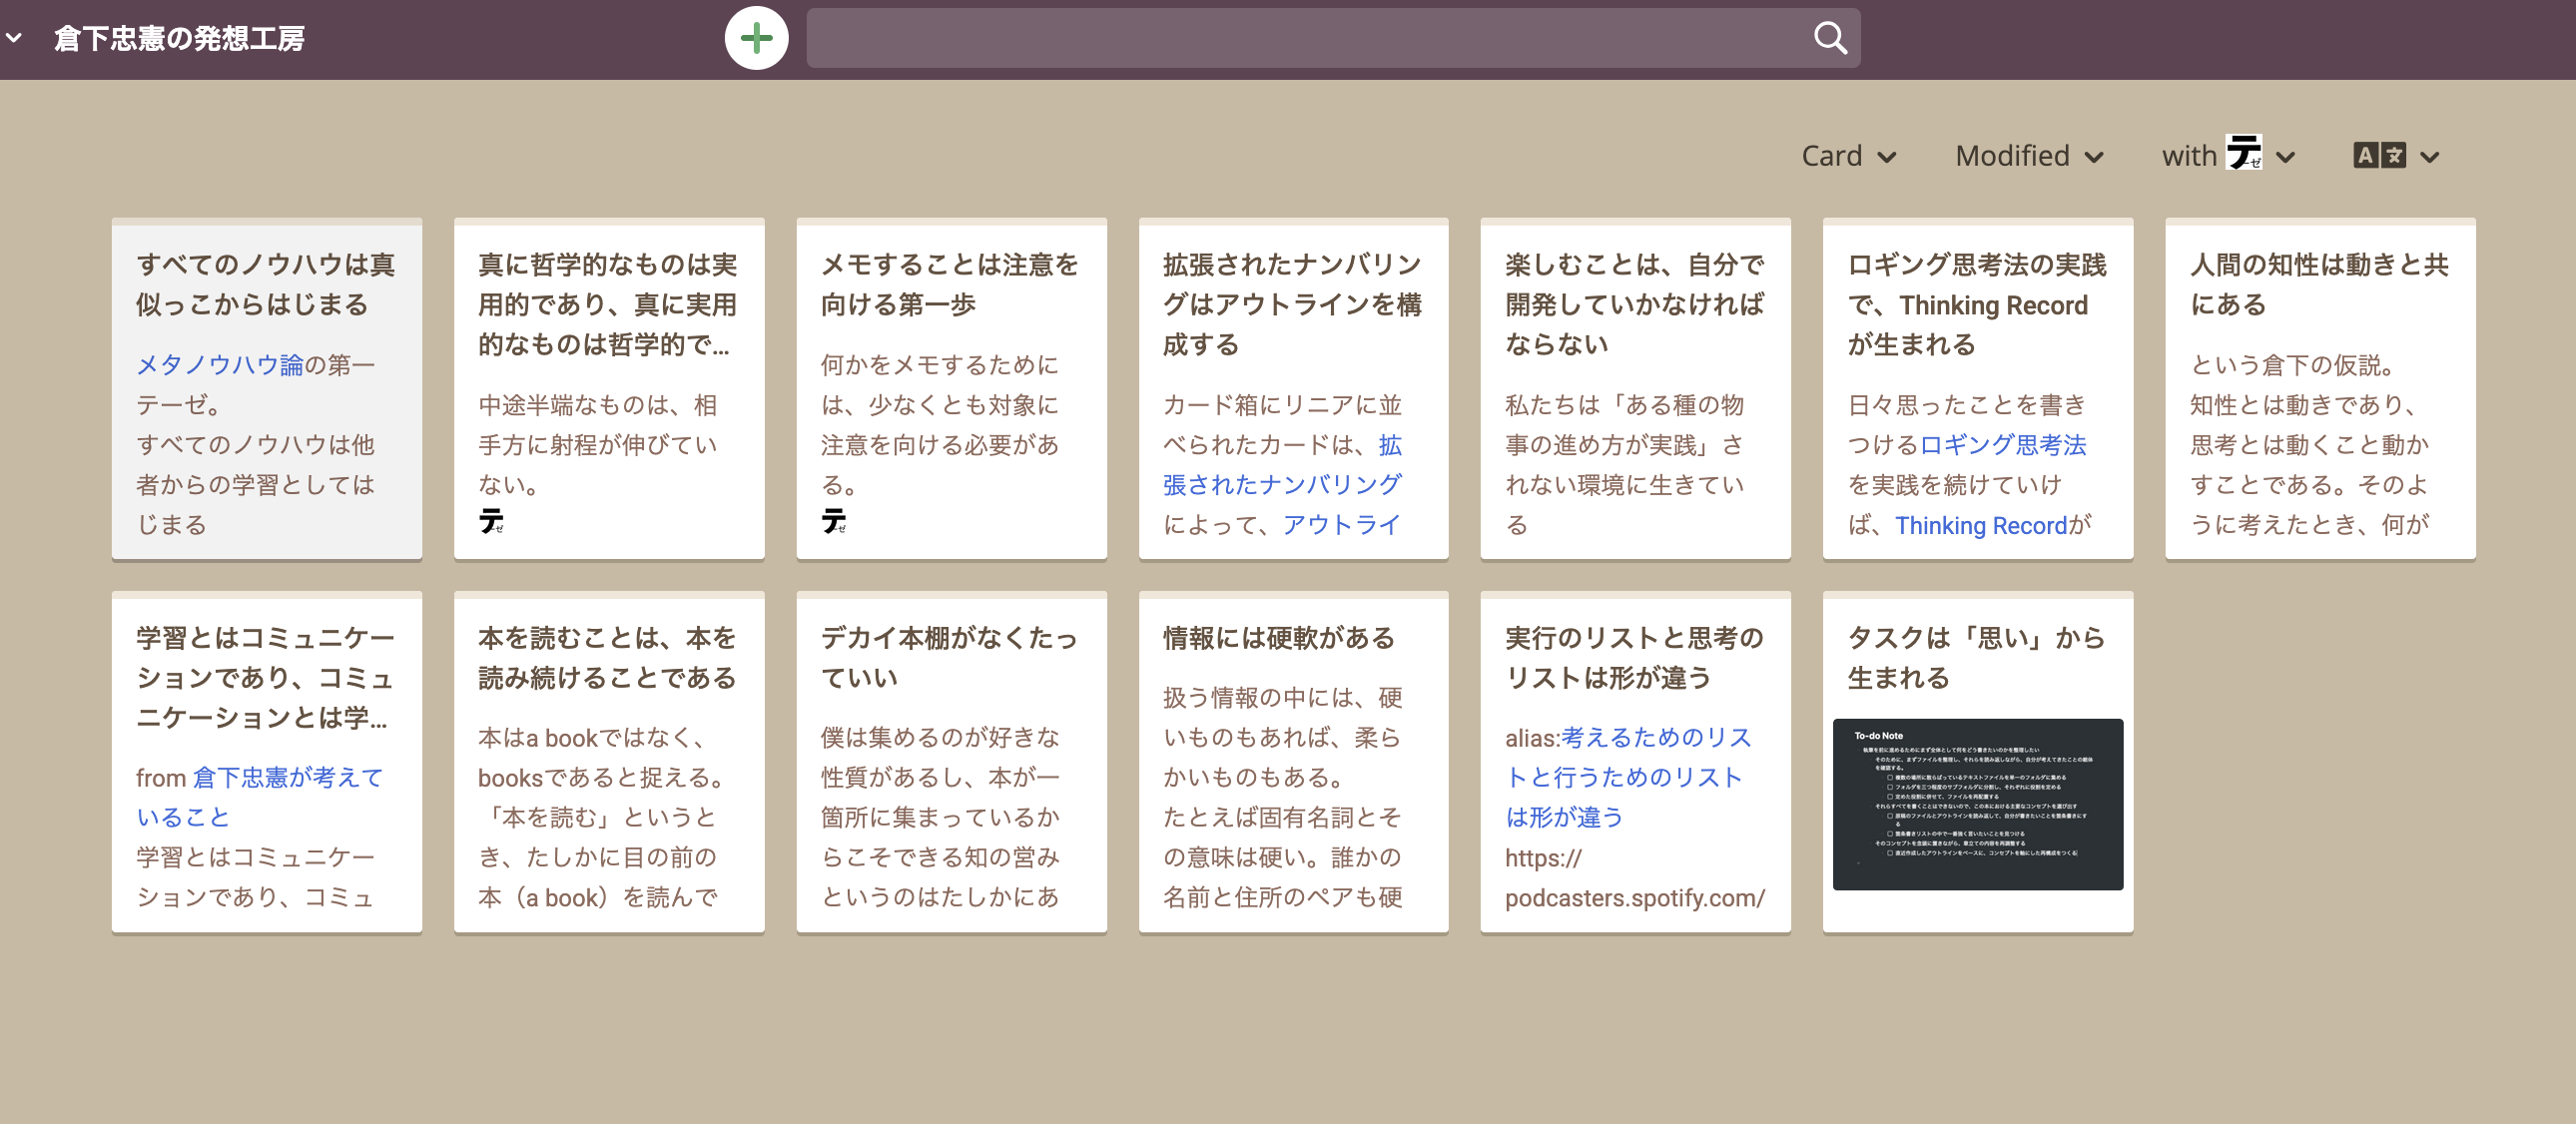The height and width of the screenshot is (1124, 2576).
Task: Open the Card view dropdown
Action: pos(1848,156)
